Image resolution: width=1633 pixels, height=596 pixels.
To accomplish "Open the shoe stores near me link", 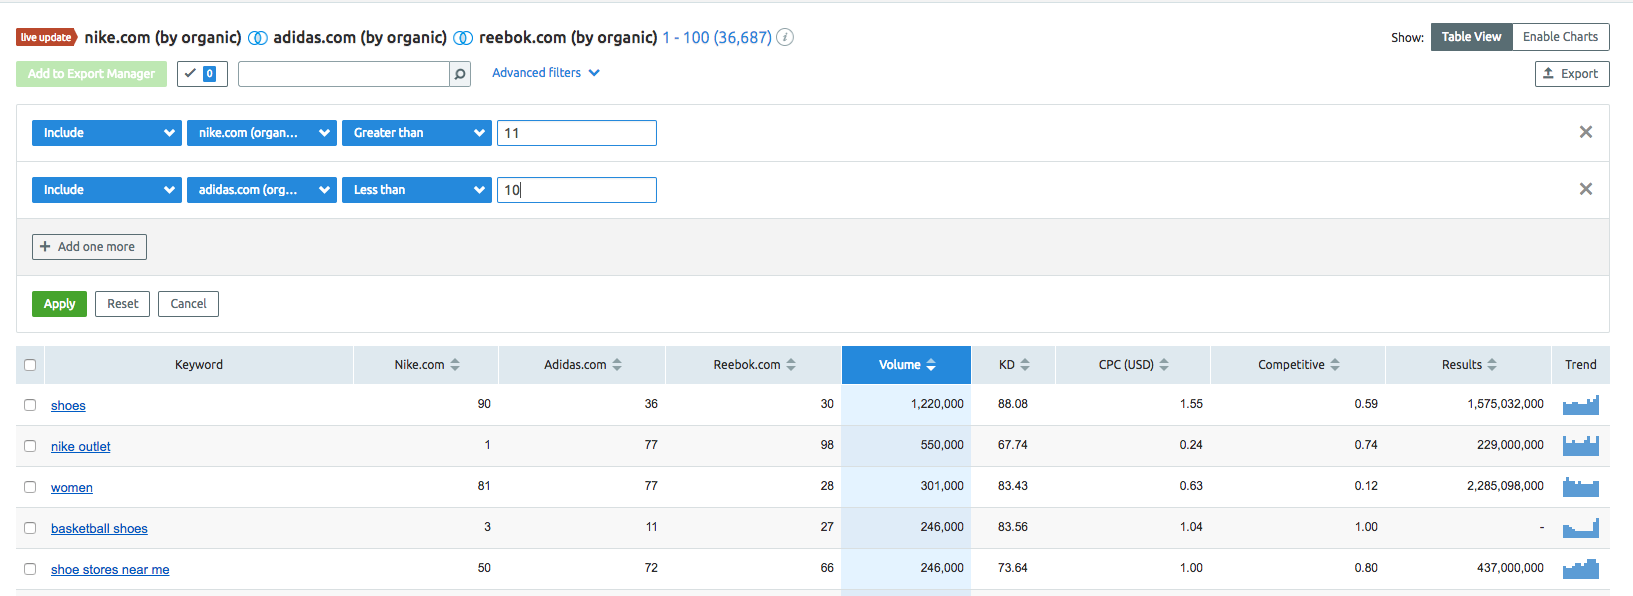I will pyautogui.click(x=110, y=570).
